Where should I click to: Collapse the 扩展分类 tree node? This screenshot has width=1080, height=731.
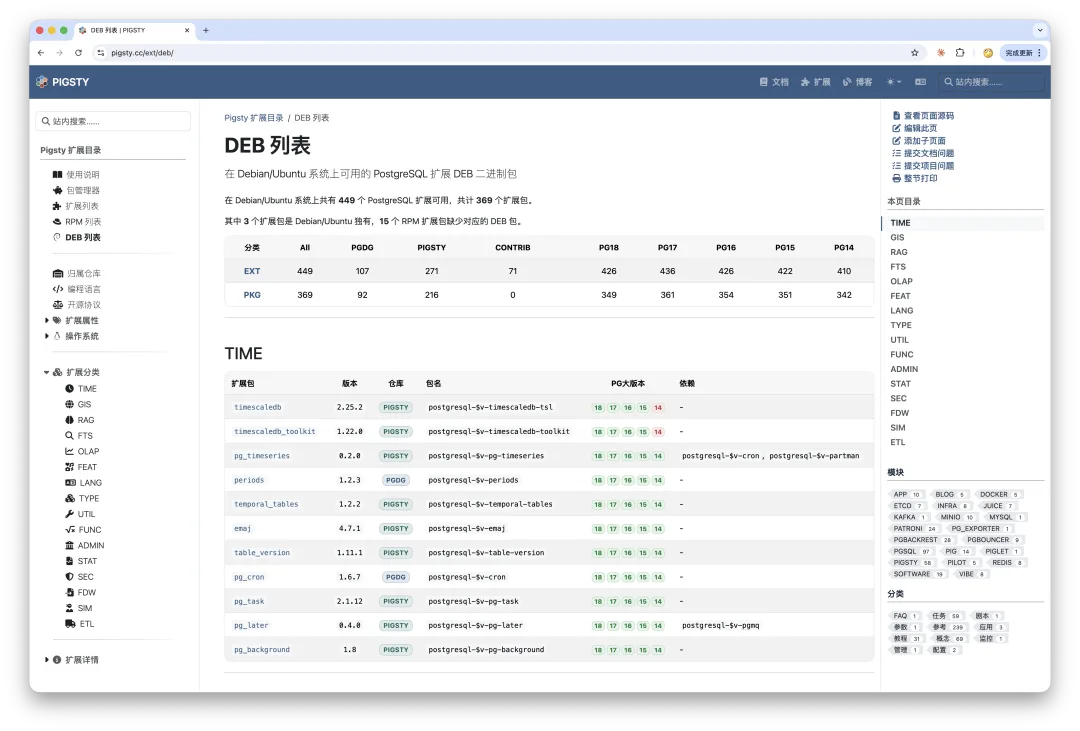47,373
